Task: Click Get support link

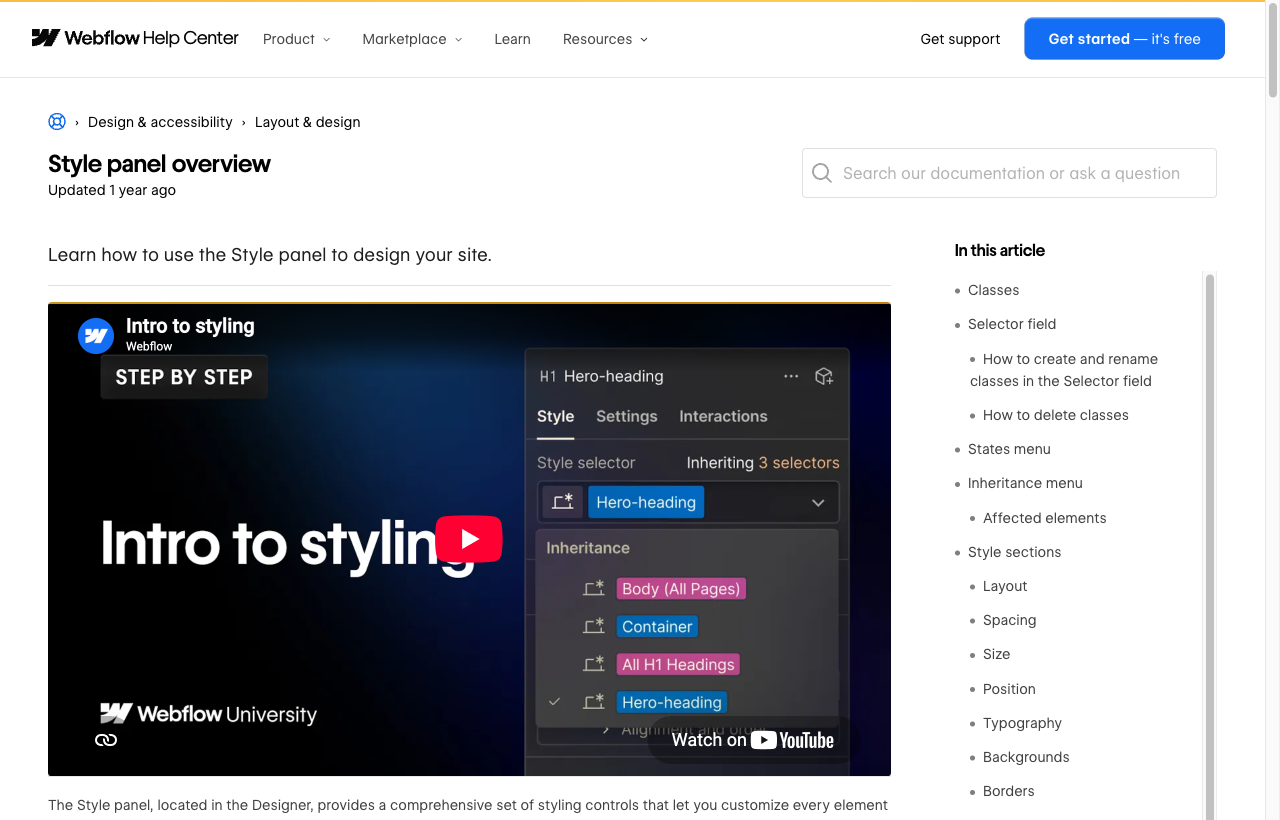Action: [960, 39]
